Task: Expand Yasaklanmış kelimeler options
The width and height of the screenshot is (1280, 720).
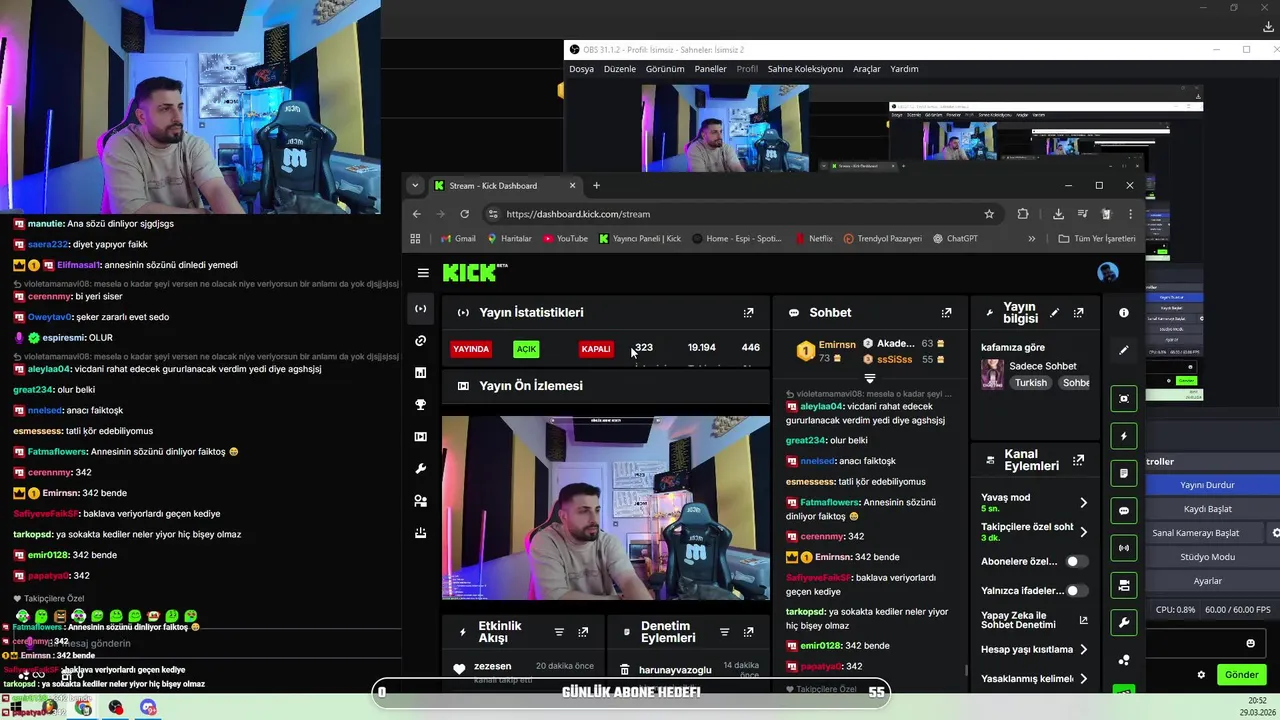Action: 1083,679
